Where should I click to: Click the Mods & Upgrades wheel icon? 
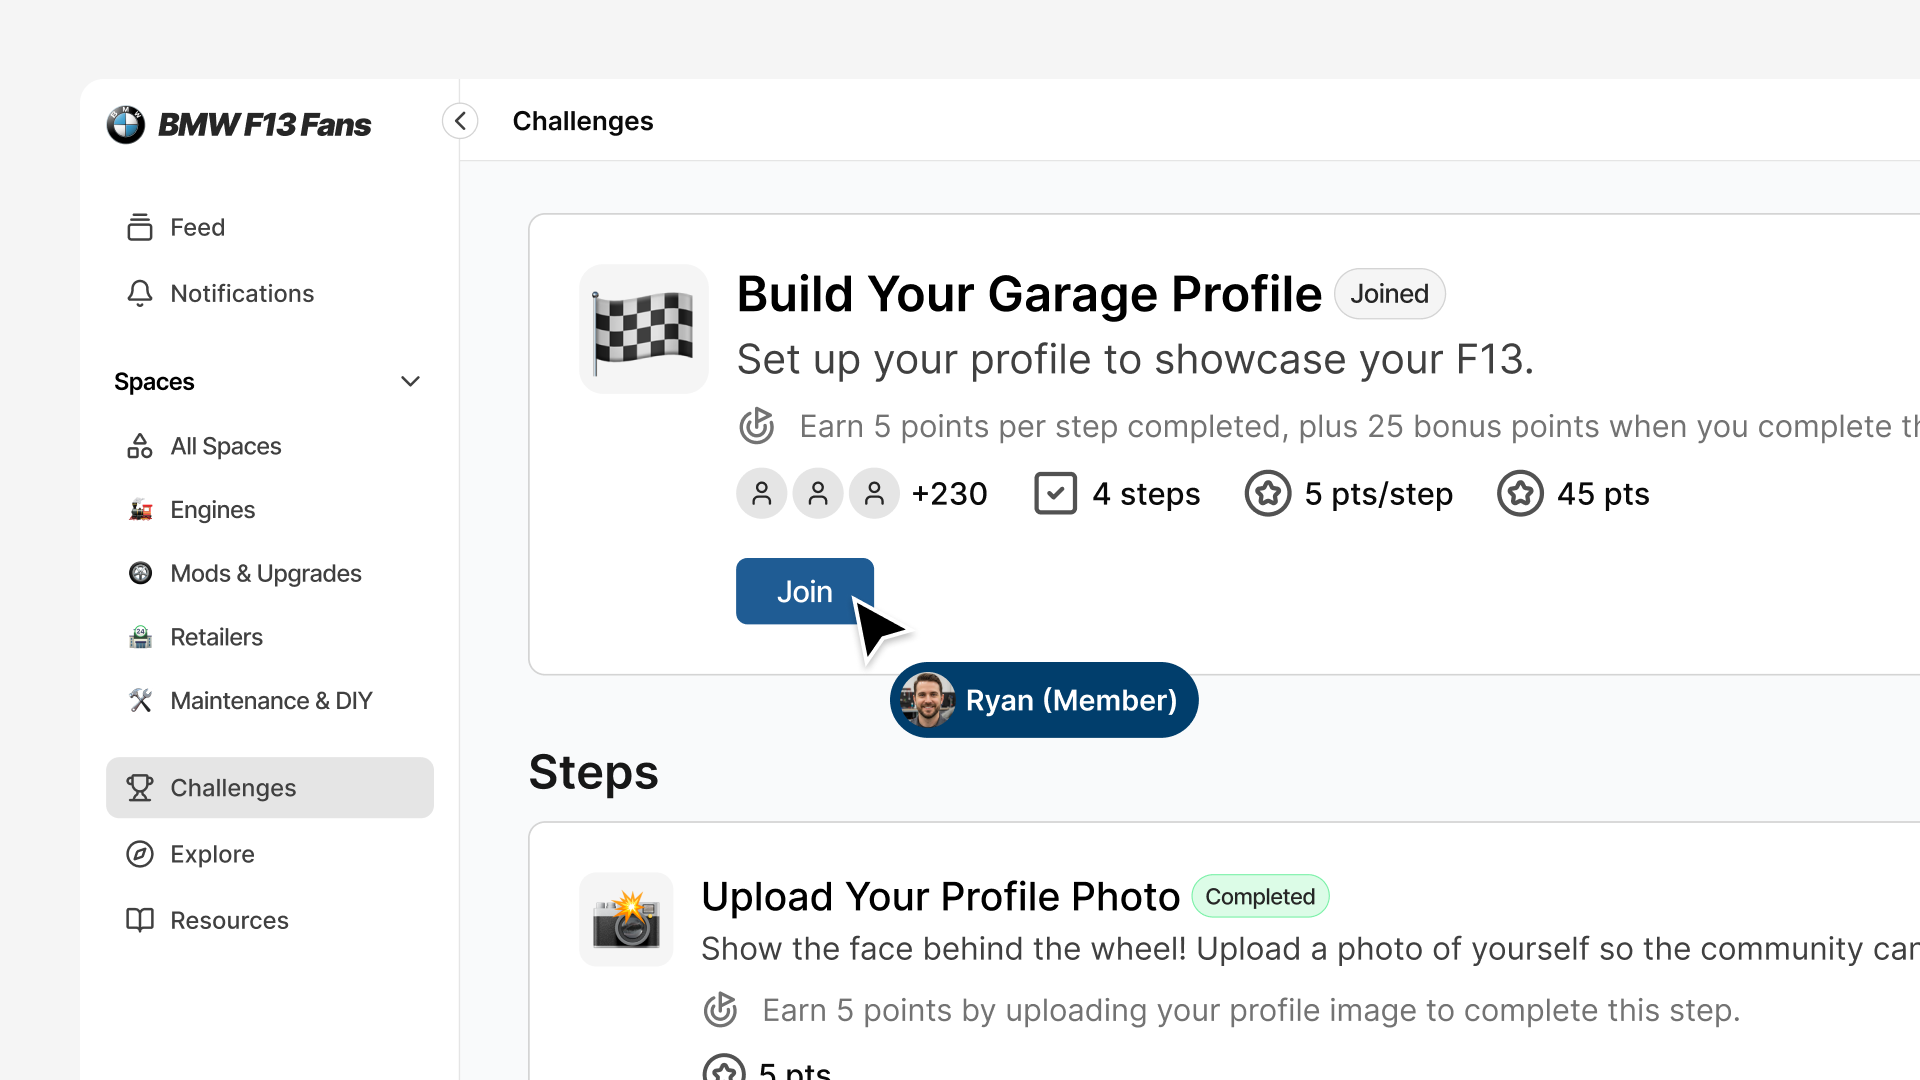(x=140, y=573)
